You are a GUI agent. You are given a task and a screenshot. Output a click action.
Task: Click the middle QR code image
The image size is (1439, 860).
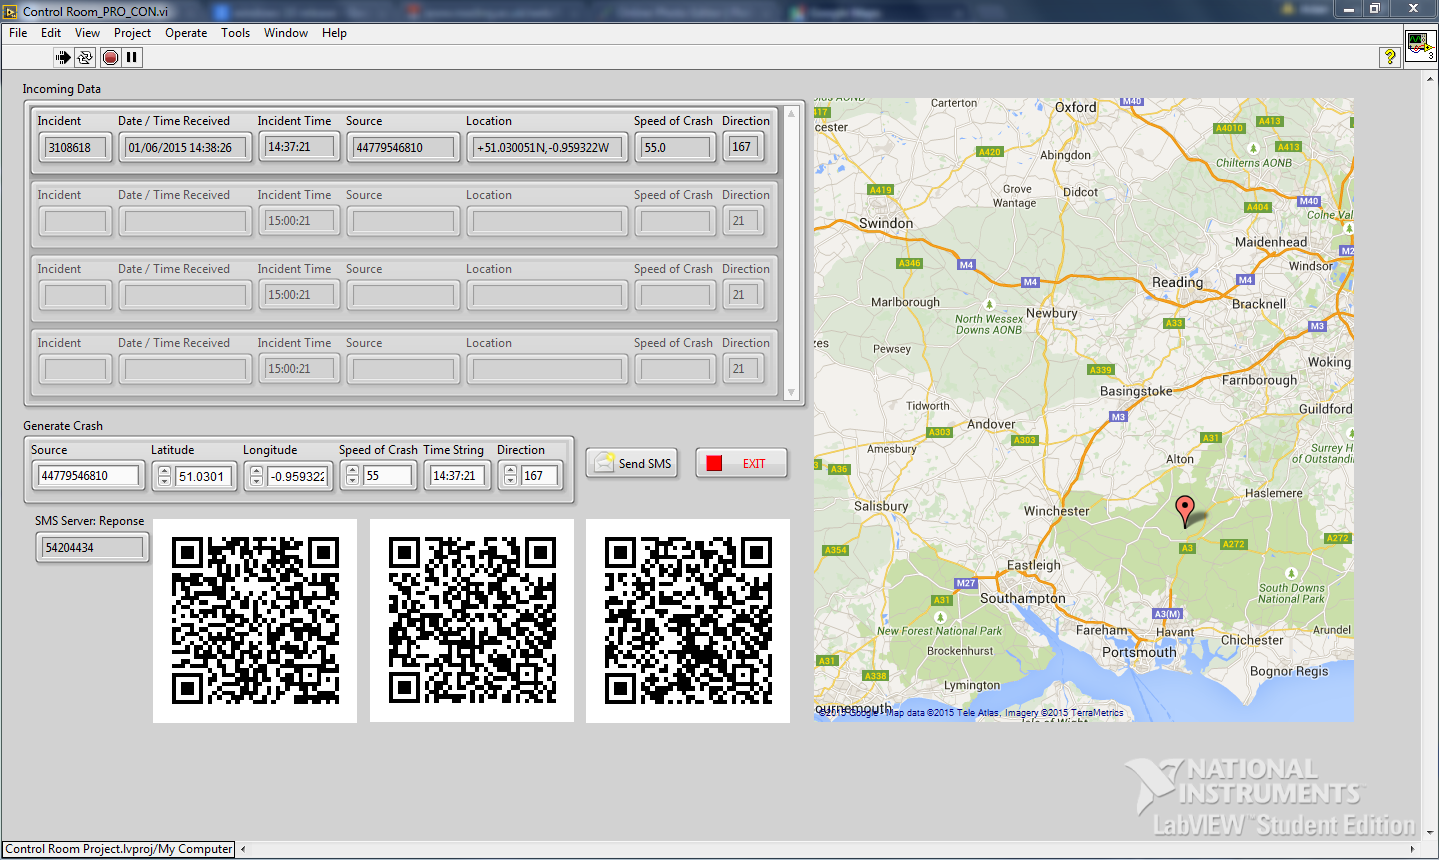(472, 620)
